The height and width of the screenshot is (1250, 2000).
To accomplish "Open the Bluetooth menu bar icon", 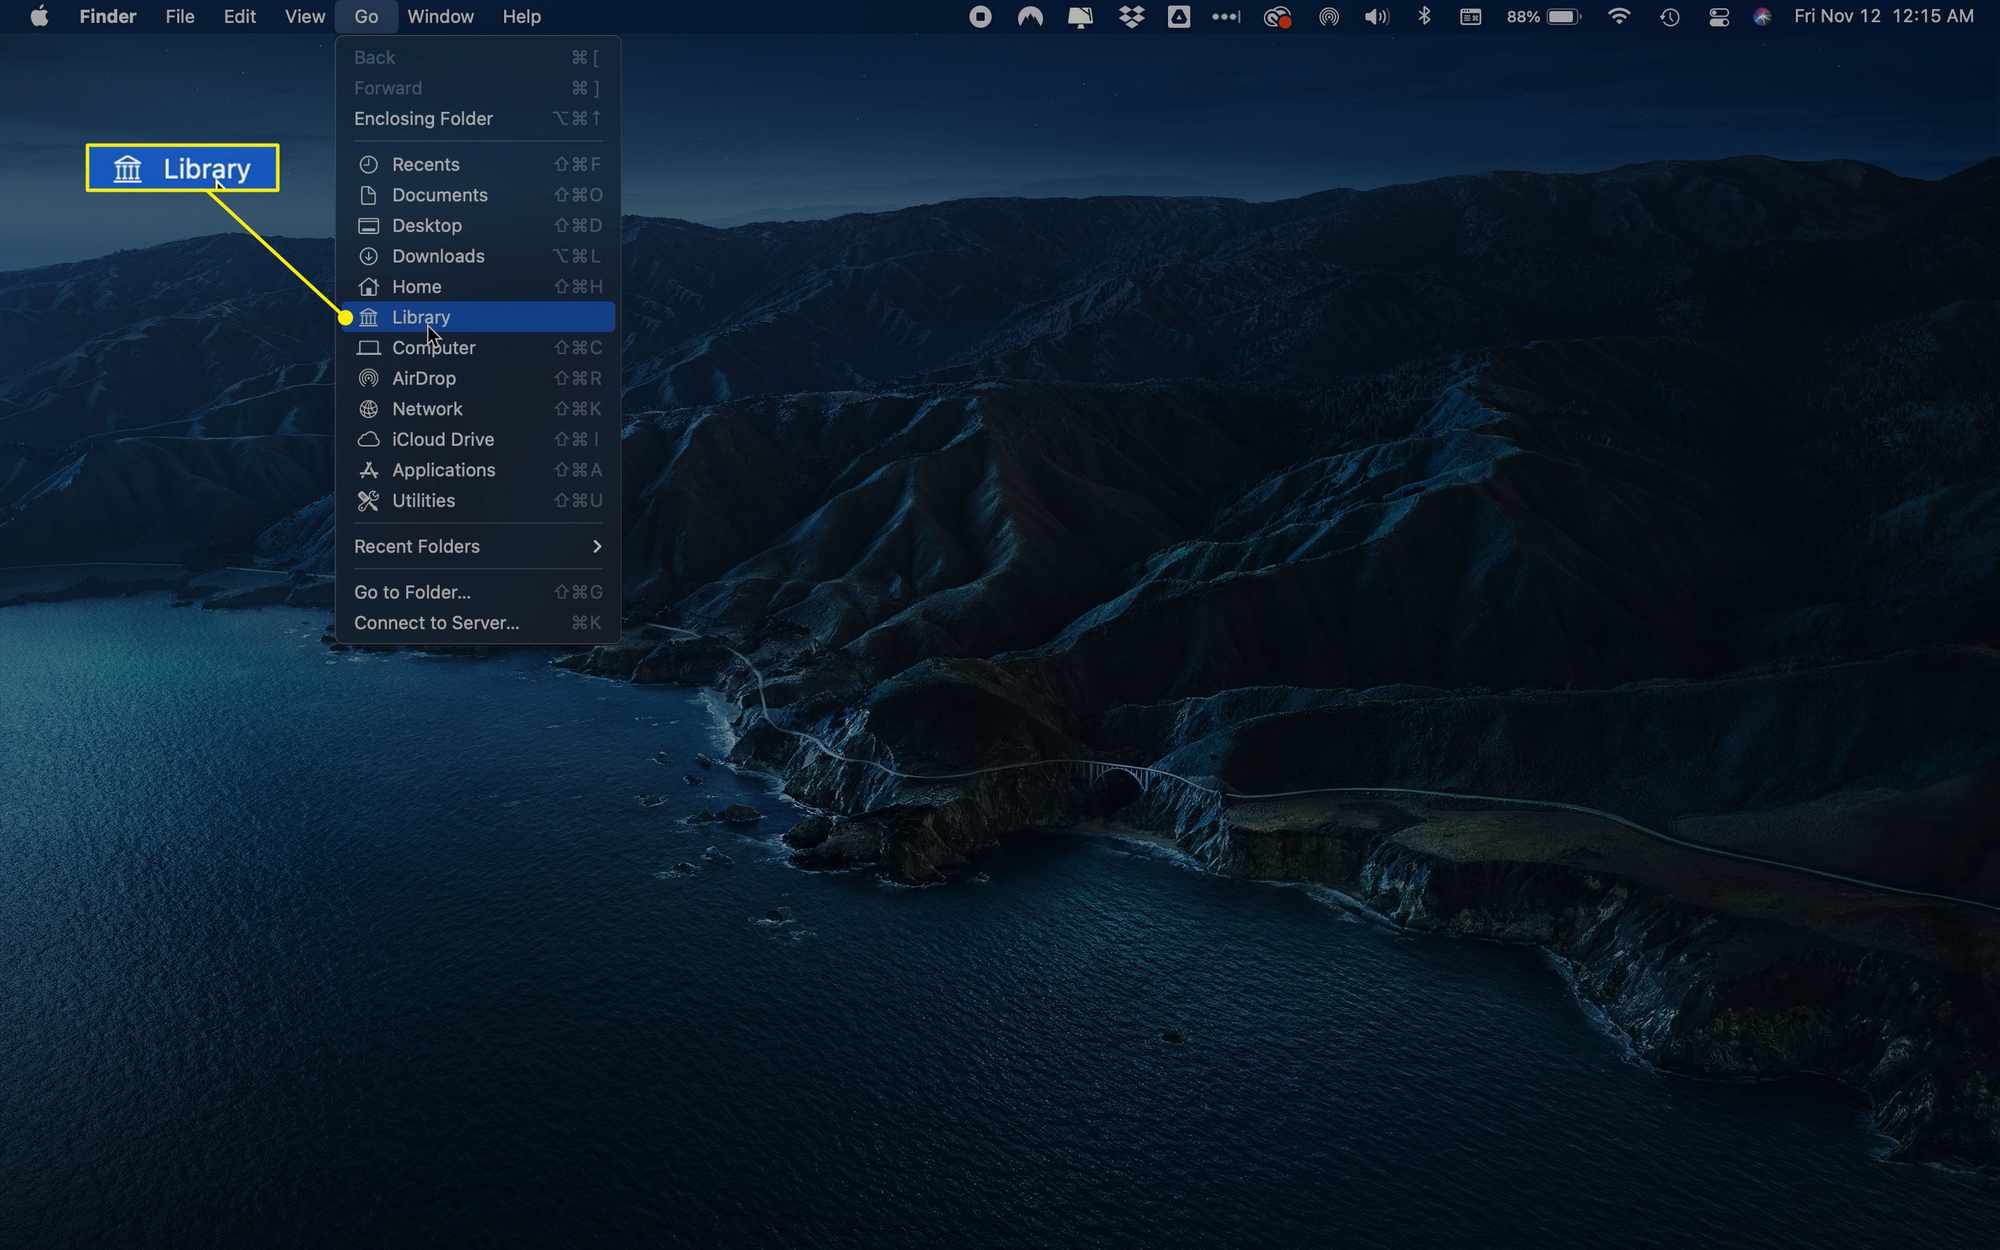I will pyautogui.click(x=1424, y=17).
